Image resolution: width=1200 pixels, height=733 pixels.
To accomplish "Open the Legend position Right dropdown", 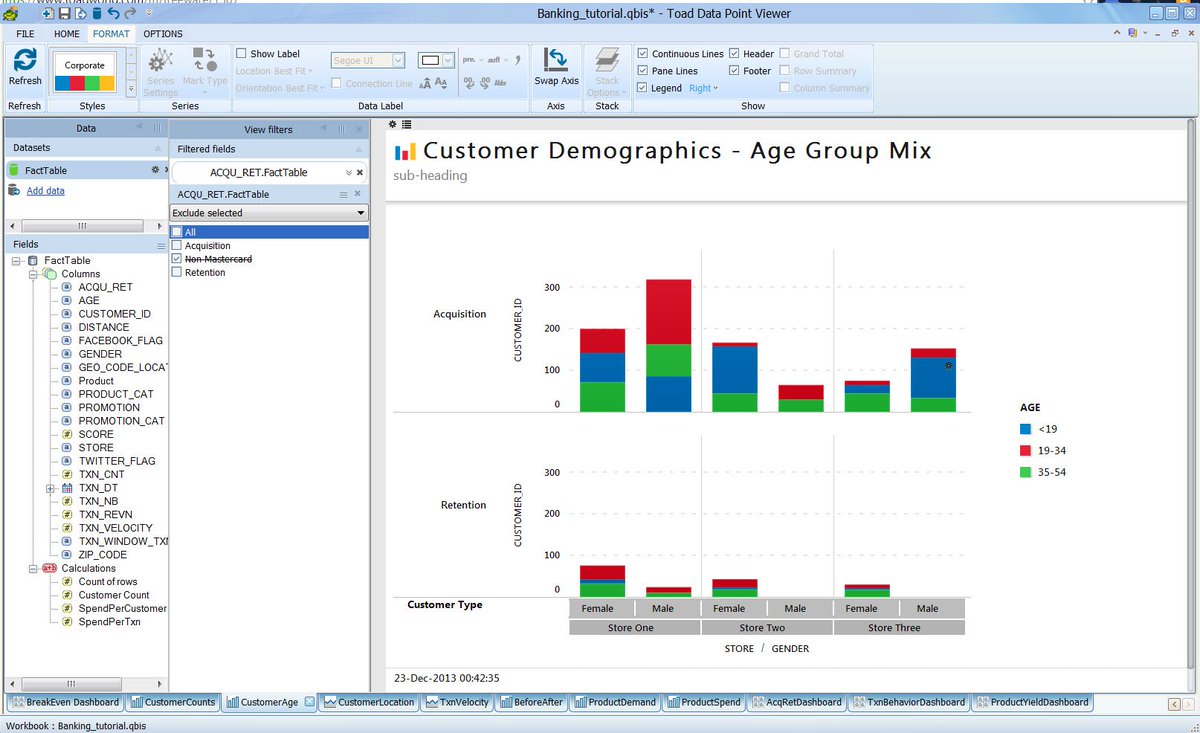I will pyautogui.click(x=703, y=89).
